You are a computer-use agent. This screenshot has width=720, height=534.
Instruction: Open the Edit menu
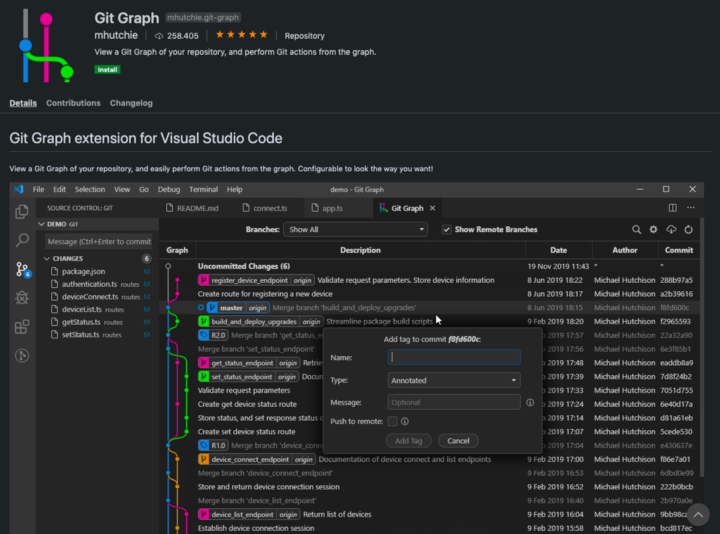tap(59, 190)
